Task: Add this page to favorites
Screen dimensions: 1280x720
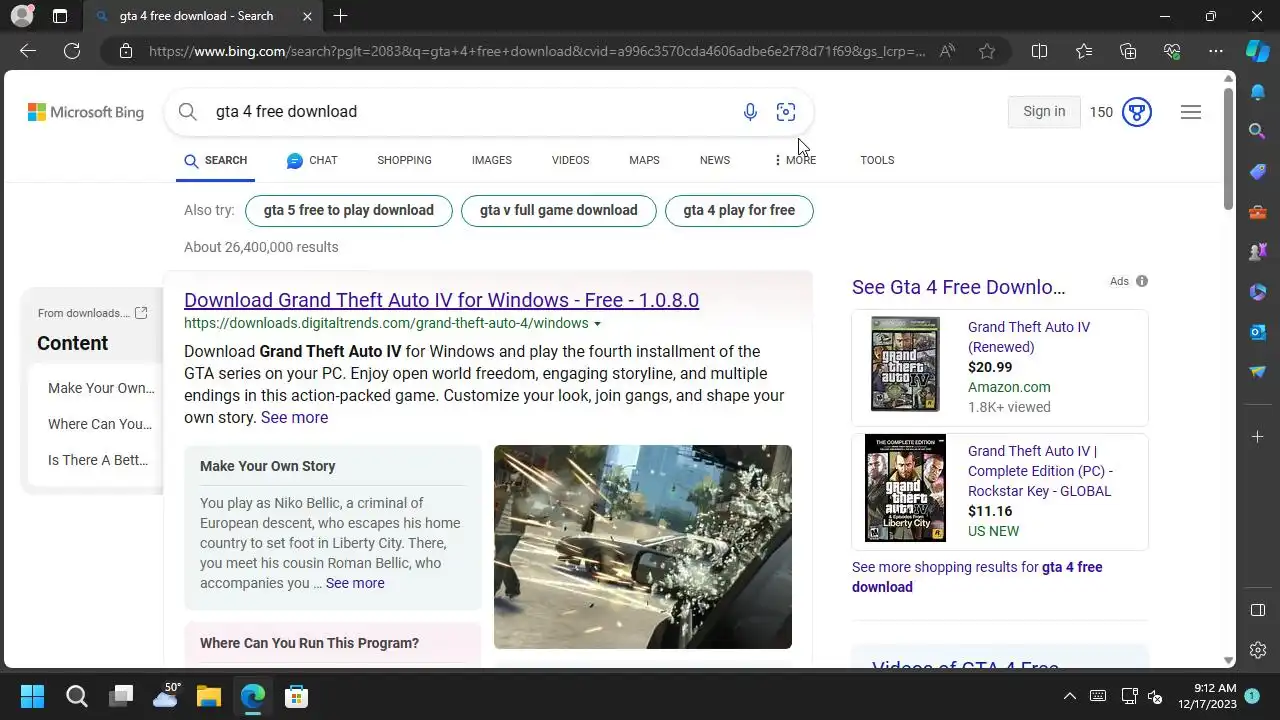Action: point(987,51)
